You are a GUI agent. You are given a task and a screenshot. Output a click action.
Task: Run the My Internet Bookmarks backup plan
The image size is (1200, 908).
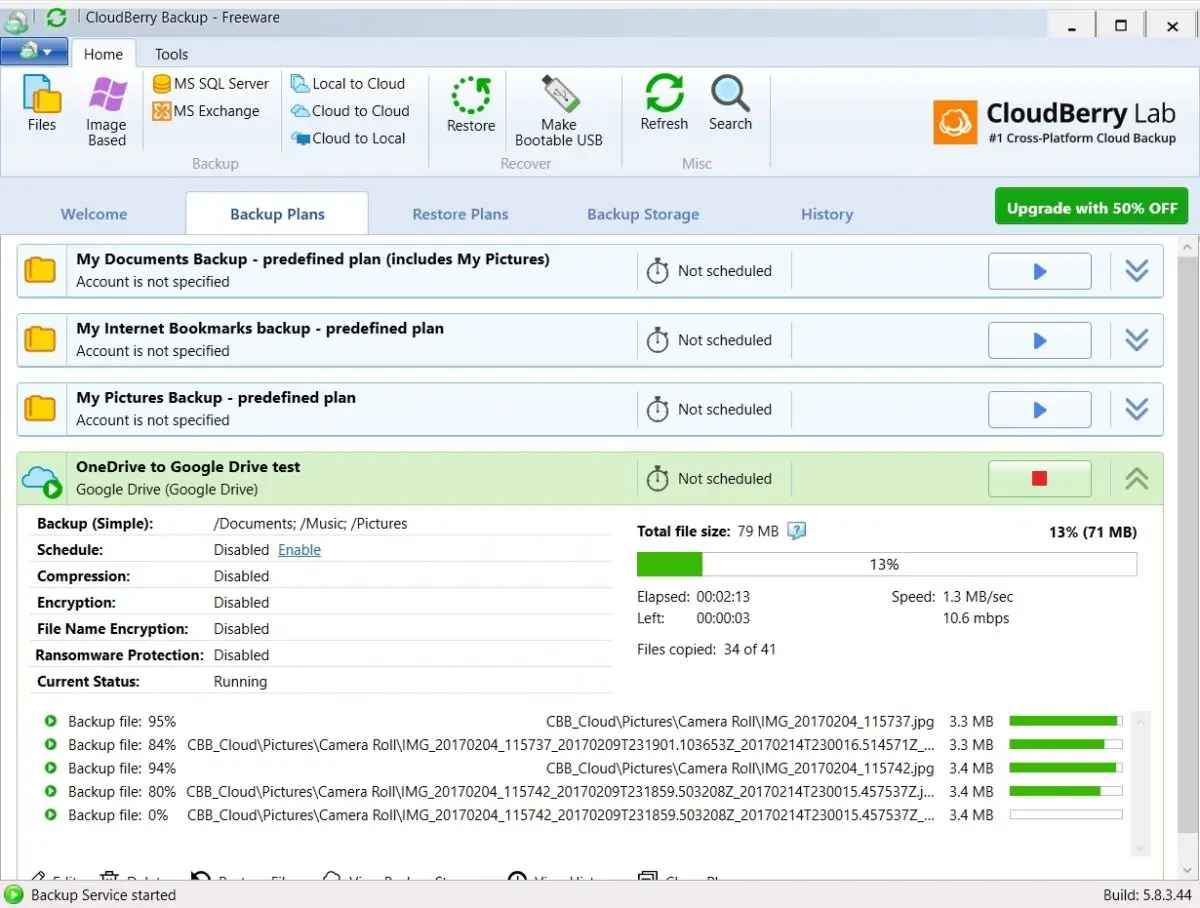(x=1039, y=340)
